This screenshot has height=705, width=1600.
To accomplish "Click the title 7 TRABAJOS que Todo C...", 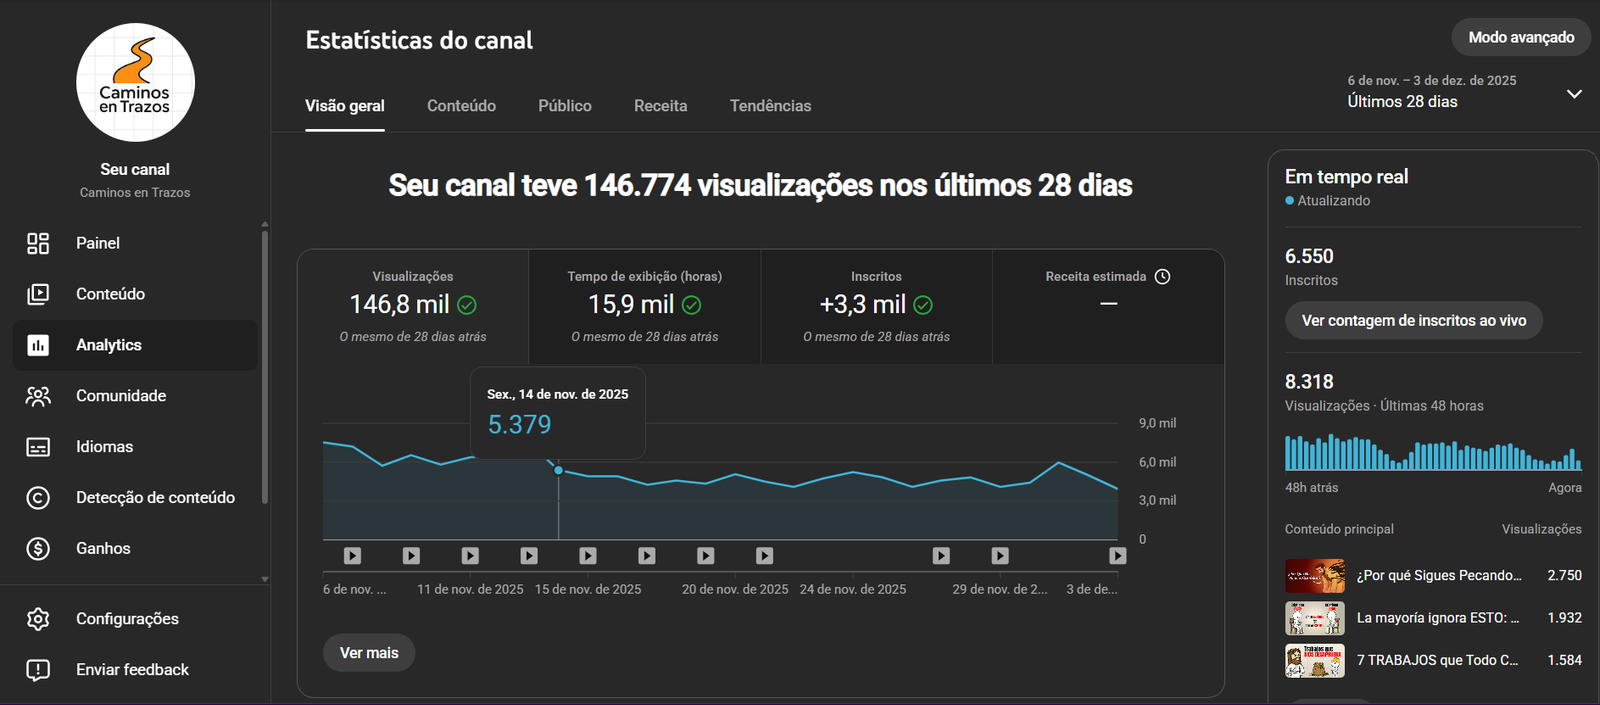I will point(1437,660).
